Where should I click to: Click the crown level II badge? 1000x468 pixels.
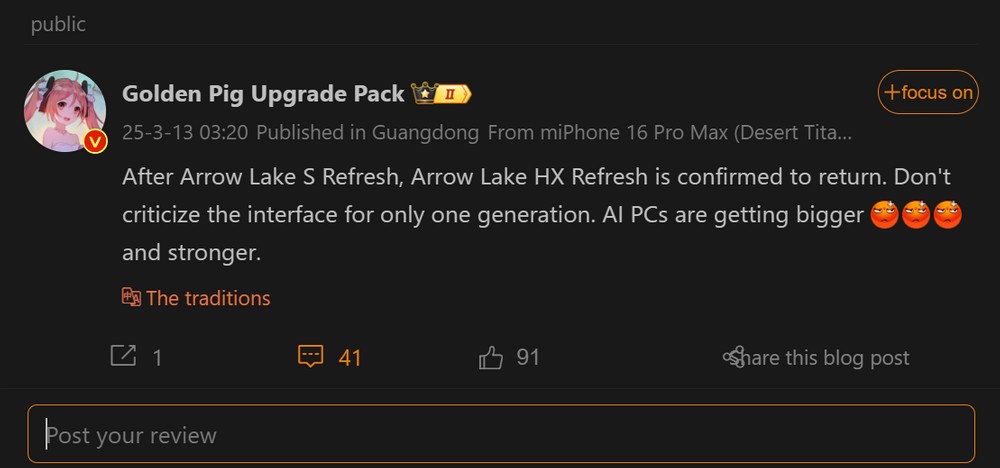coord(440,94)
